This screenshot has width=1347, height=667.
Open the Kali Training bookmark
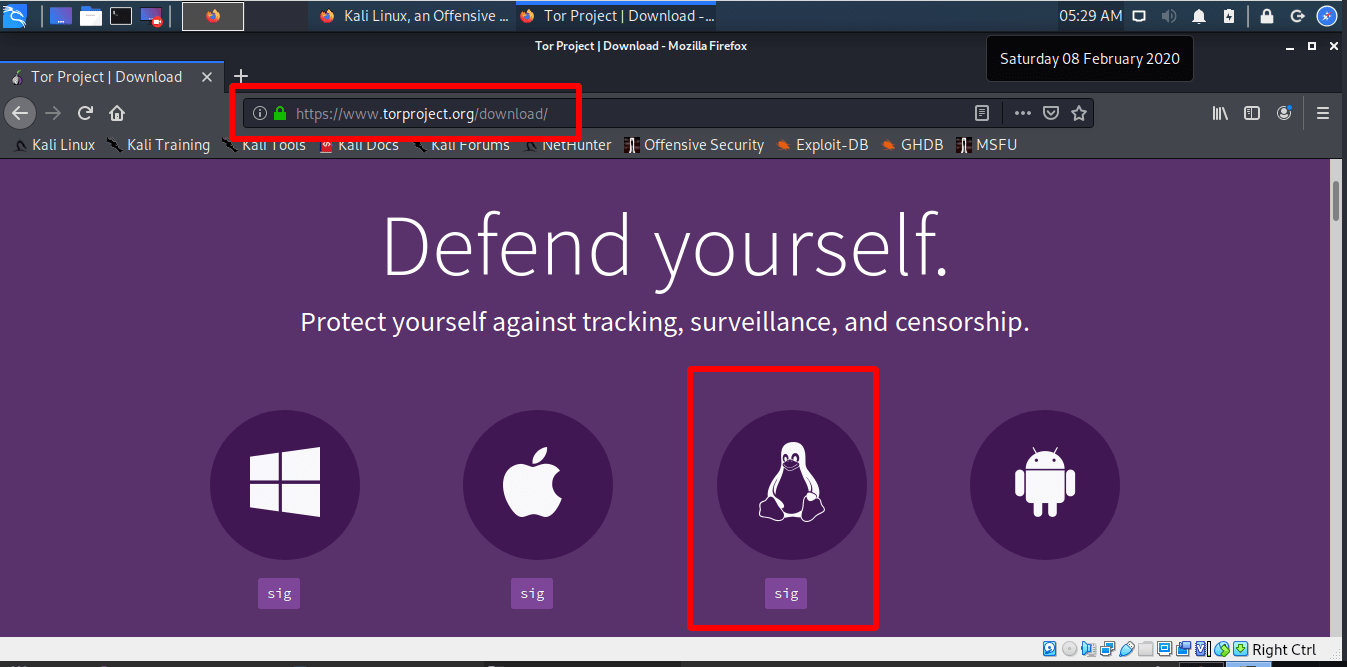tap(159, 145)
